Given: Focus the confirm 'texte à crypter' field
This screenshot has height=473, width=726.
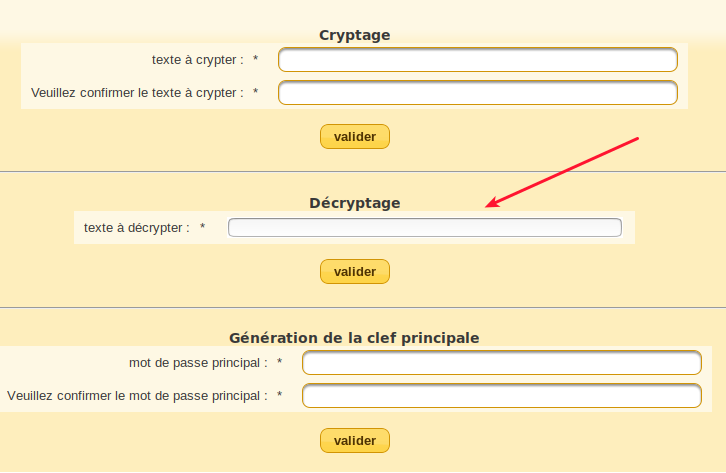Looking at the screenshot, I should point(477,93).
